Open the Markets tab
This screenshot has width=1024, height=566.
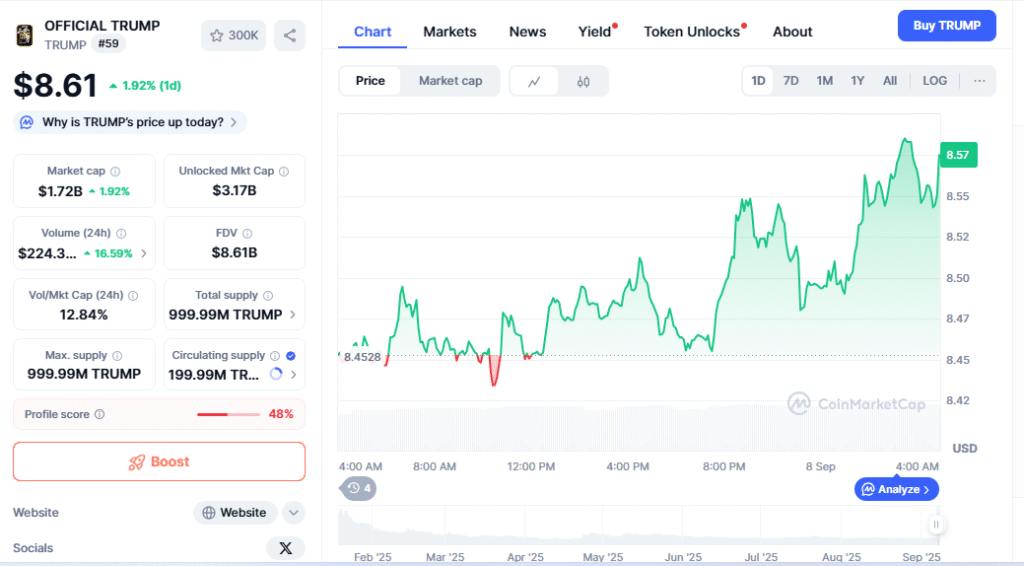point(449,32)
